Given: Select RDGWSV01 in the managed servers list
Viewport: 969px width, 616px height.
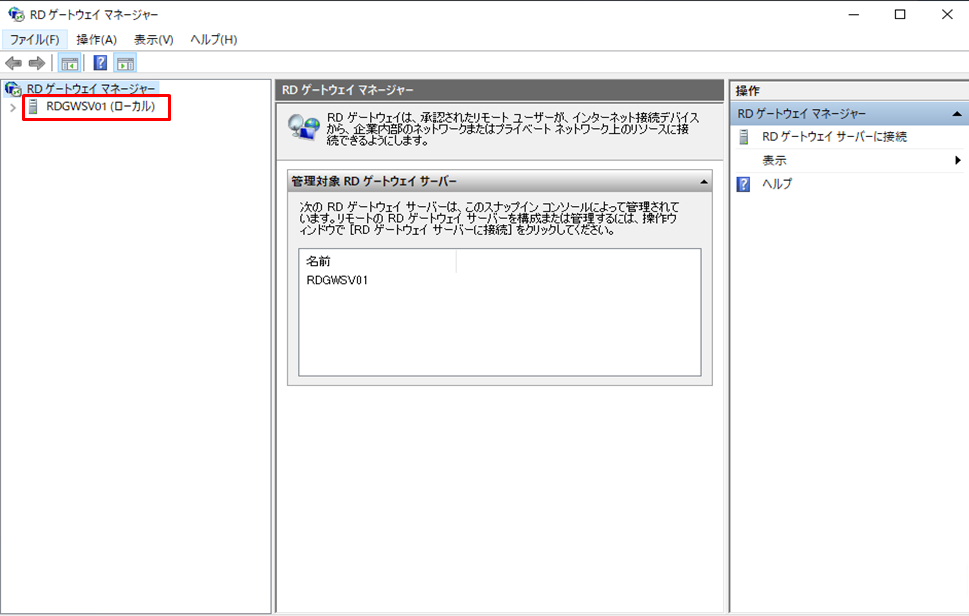Looking at the screenshot, I should [337, 280].
